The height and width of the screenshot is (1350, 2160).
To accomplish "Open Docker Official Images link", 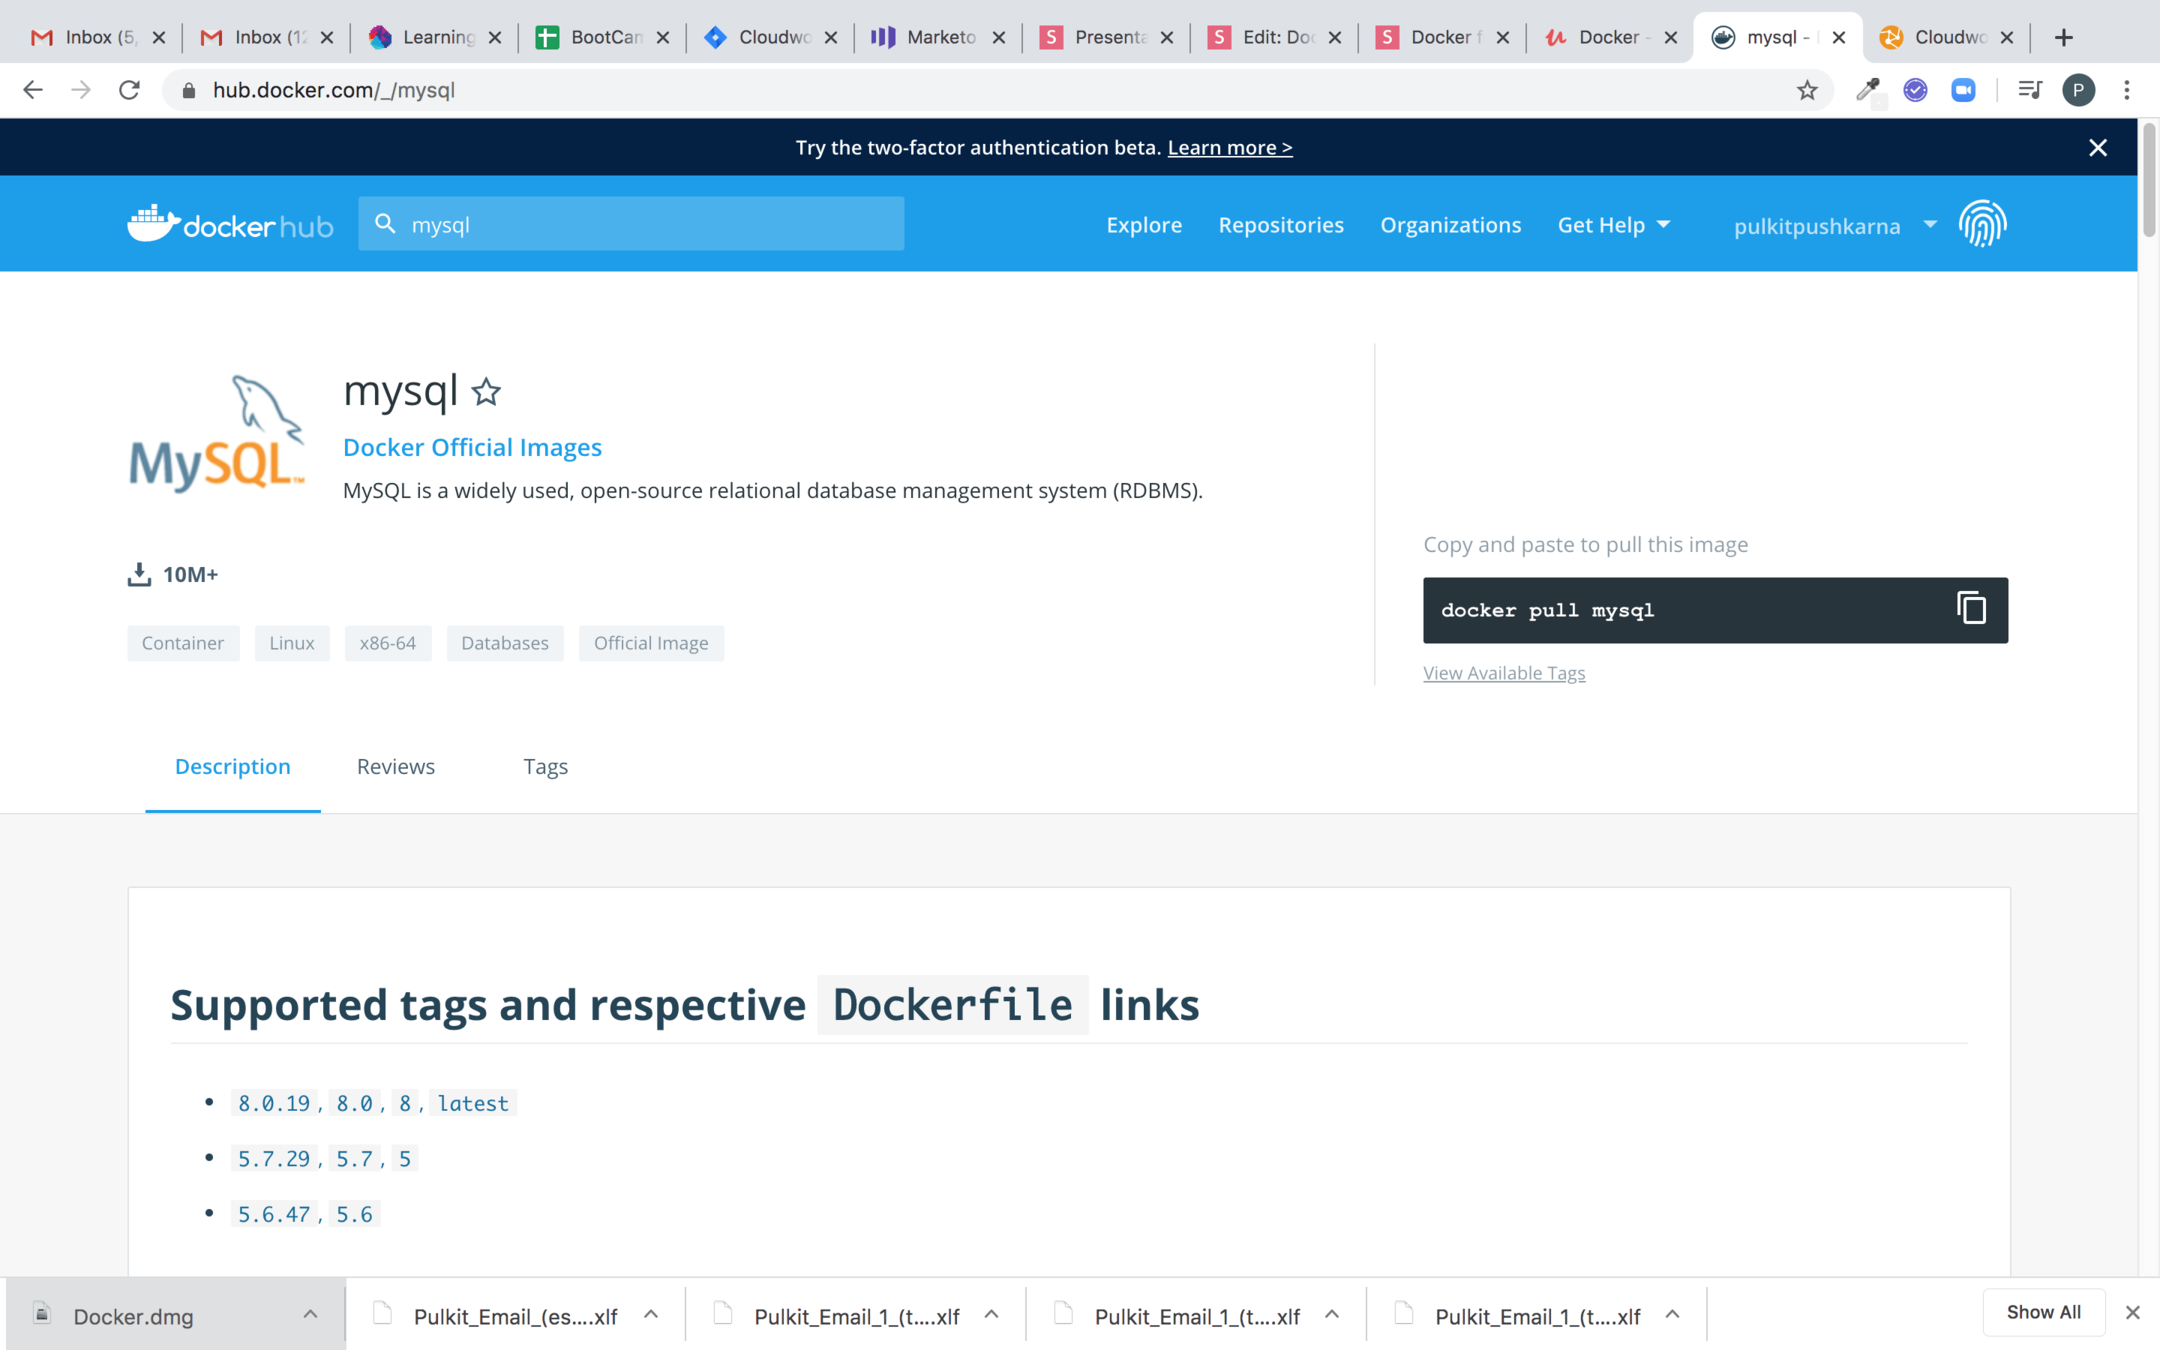I will pos(472,447).
